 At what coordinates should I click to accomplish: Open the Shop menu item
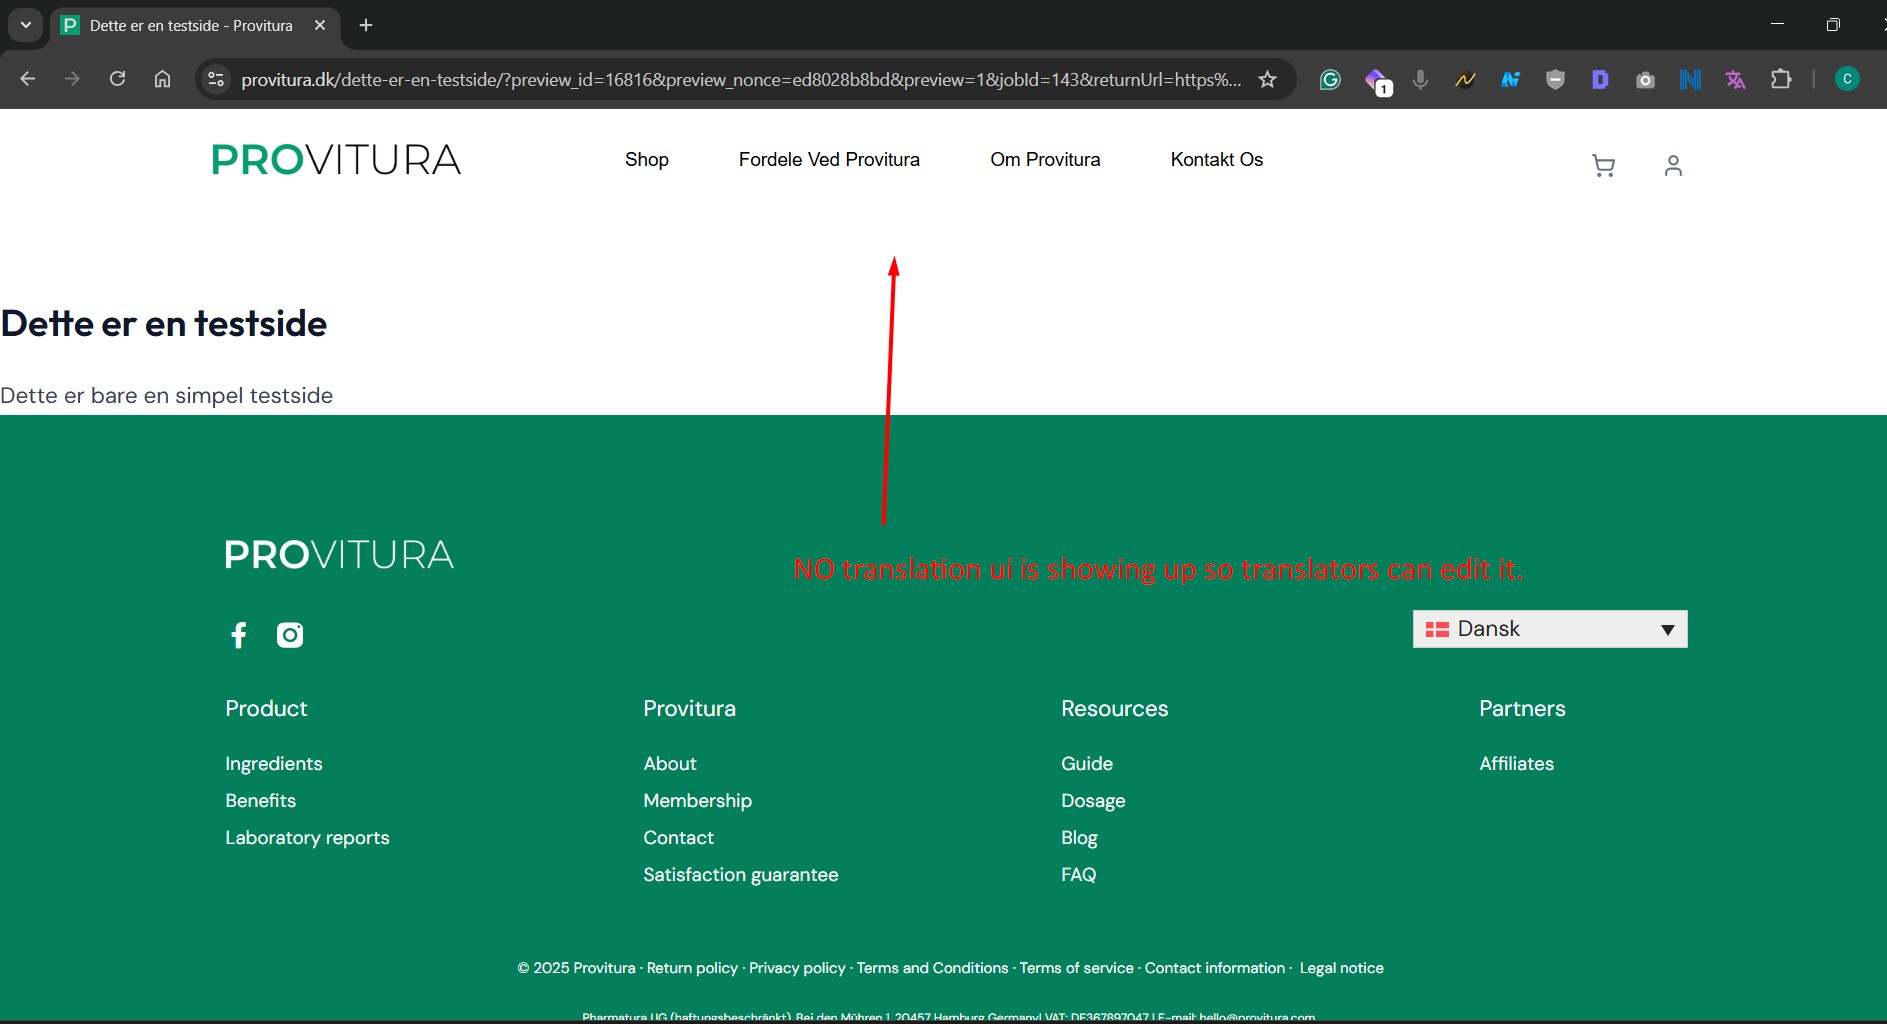[x=647, y=160]
